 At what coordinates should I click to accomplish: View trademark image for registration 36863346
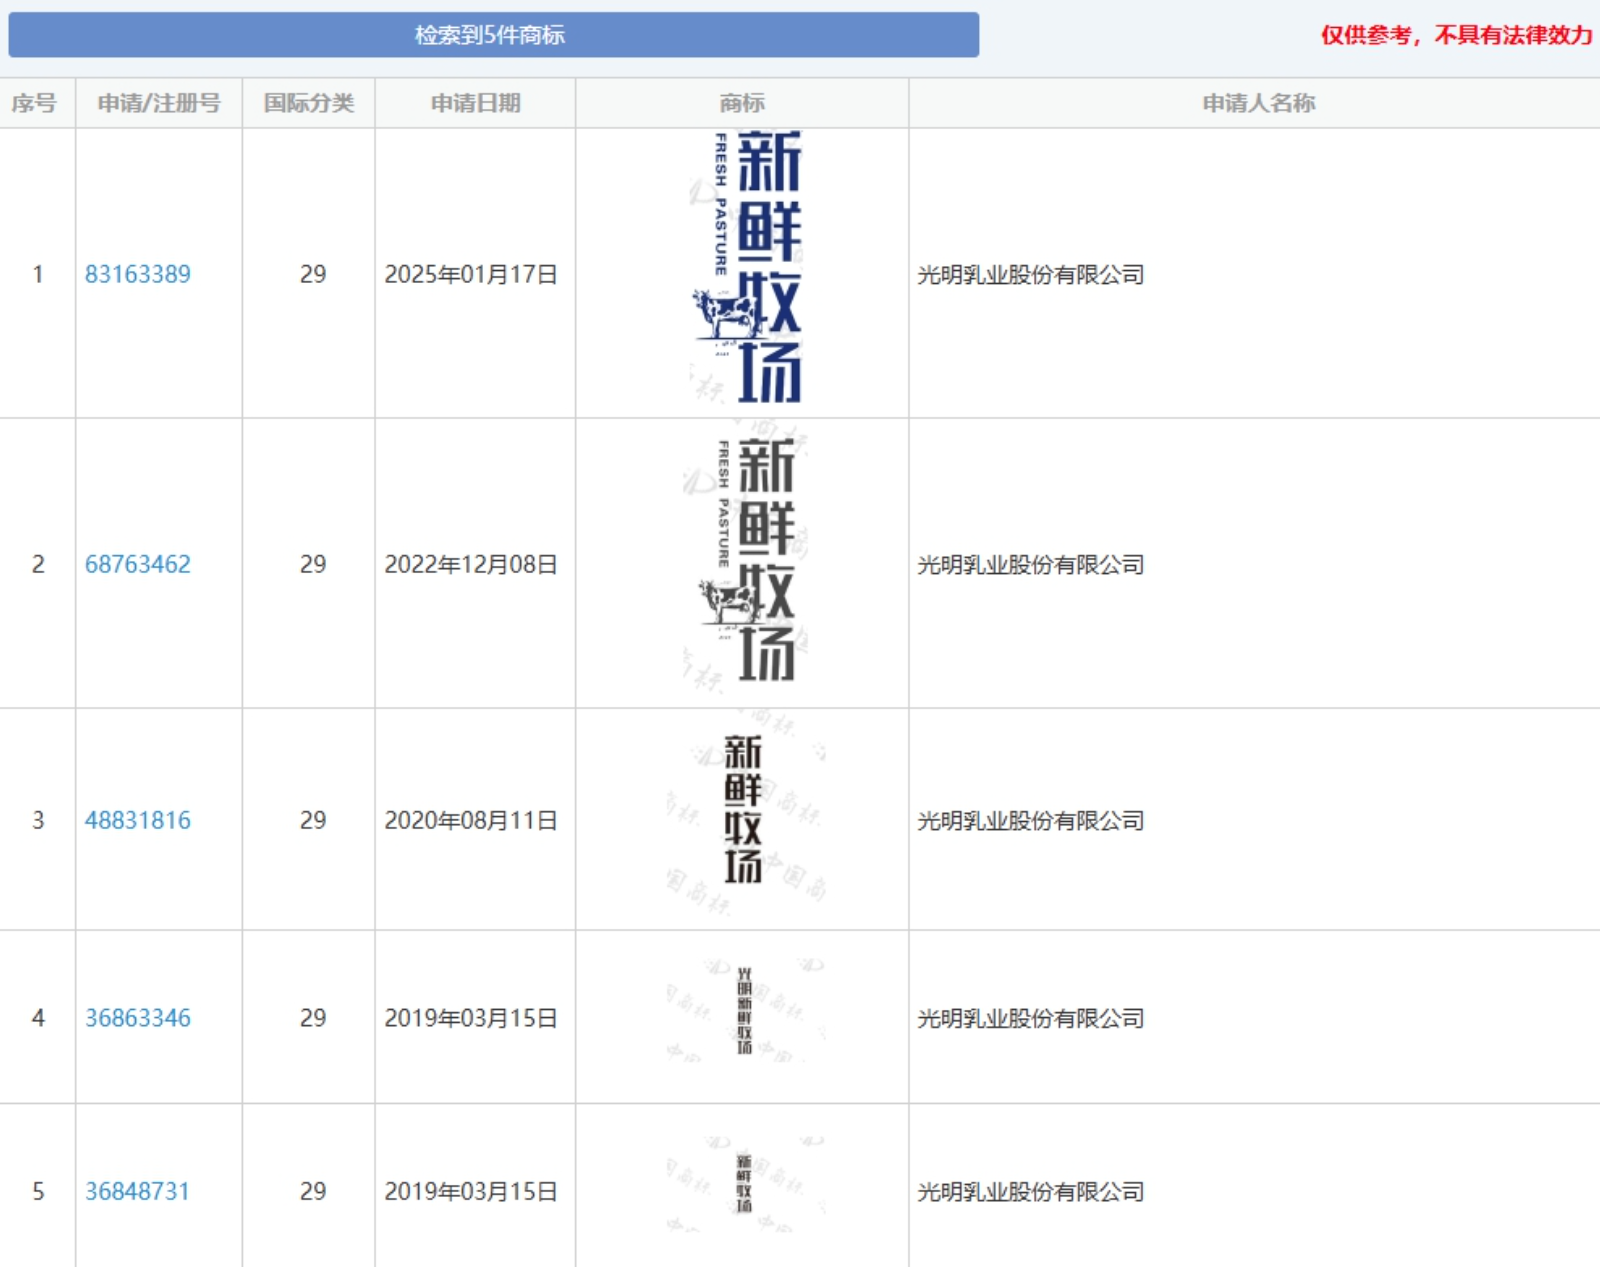pyautogui.click(x=744, y=1011)
